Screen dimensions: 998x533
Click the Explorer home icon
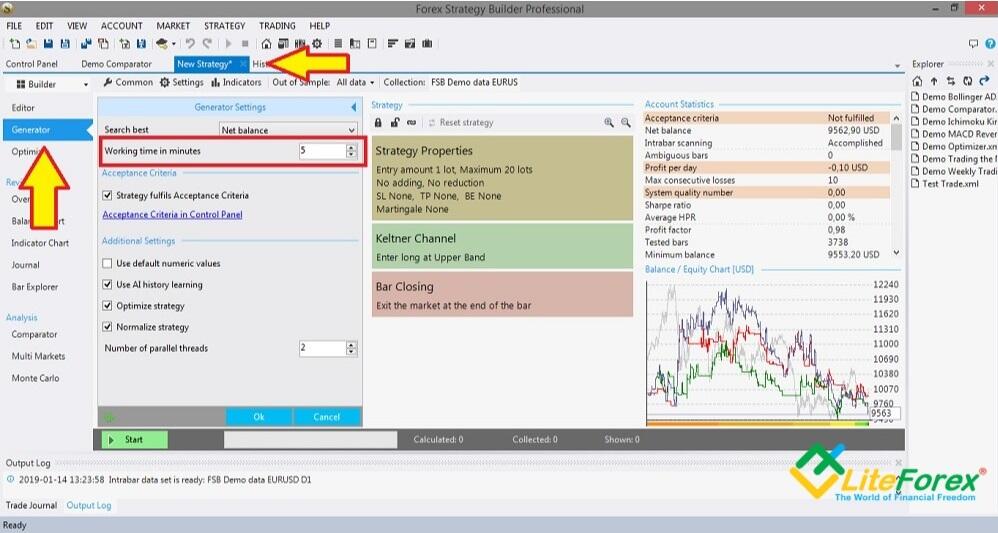coord(917,81)
